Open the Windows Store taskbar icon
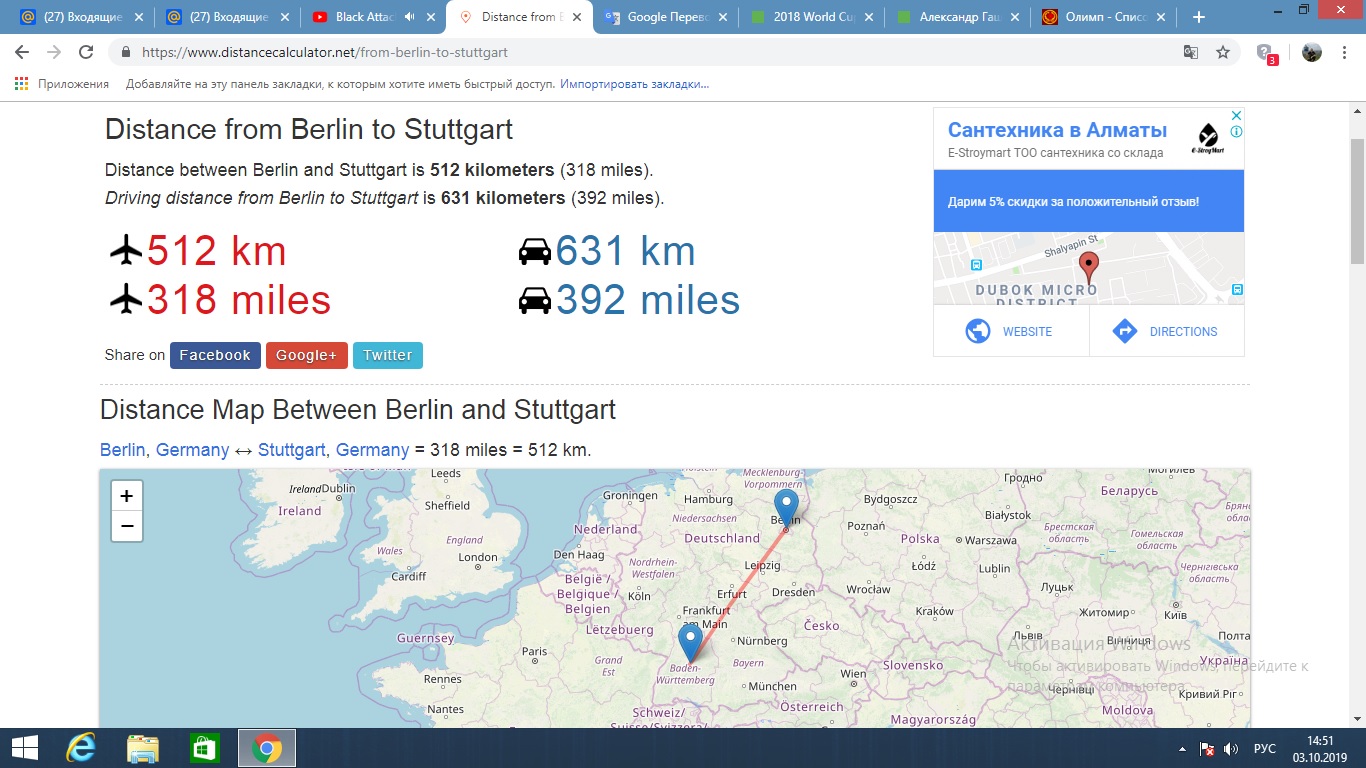1366x768 pixels. (x=204, y=748)
